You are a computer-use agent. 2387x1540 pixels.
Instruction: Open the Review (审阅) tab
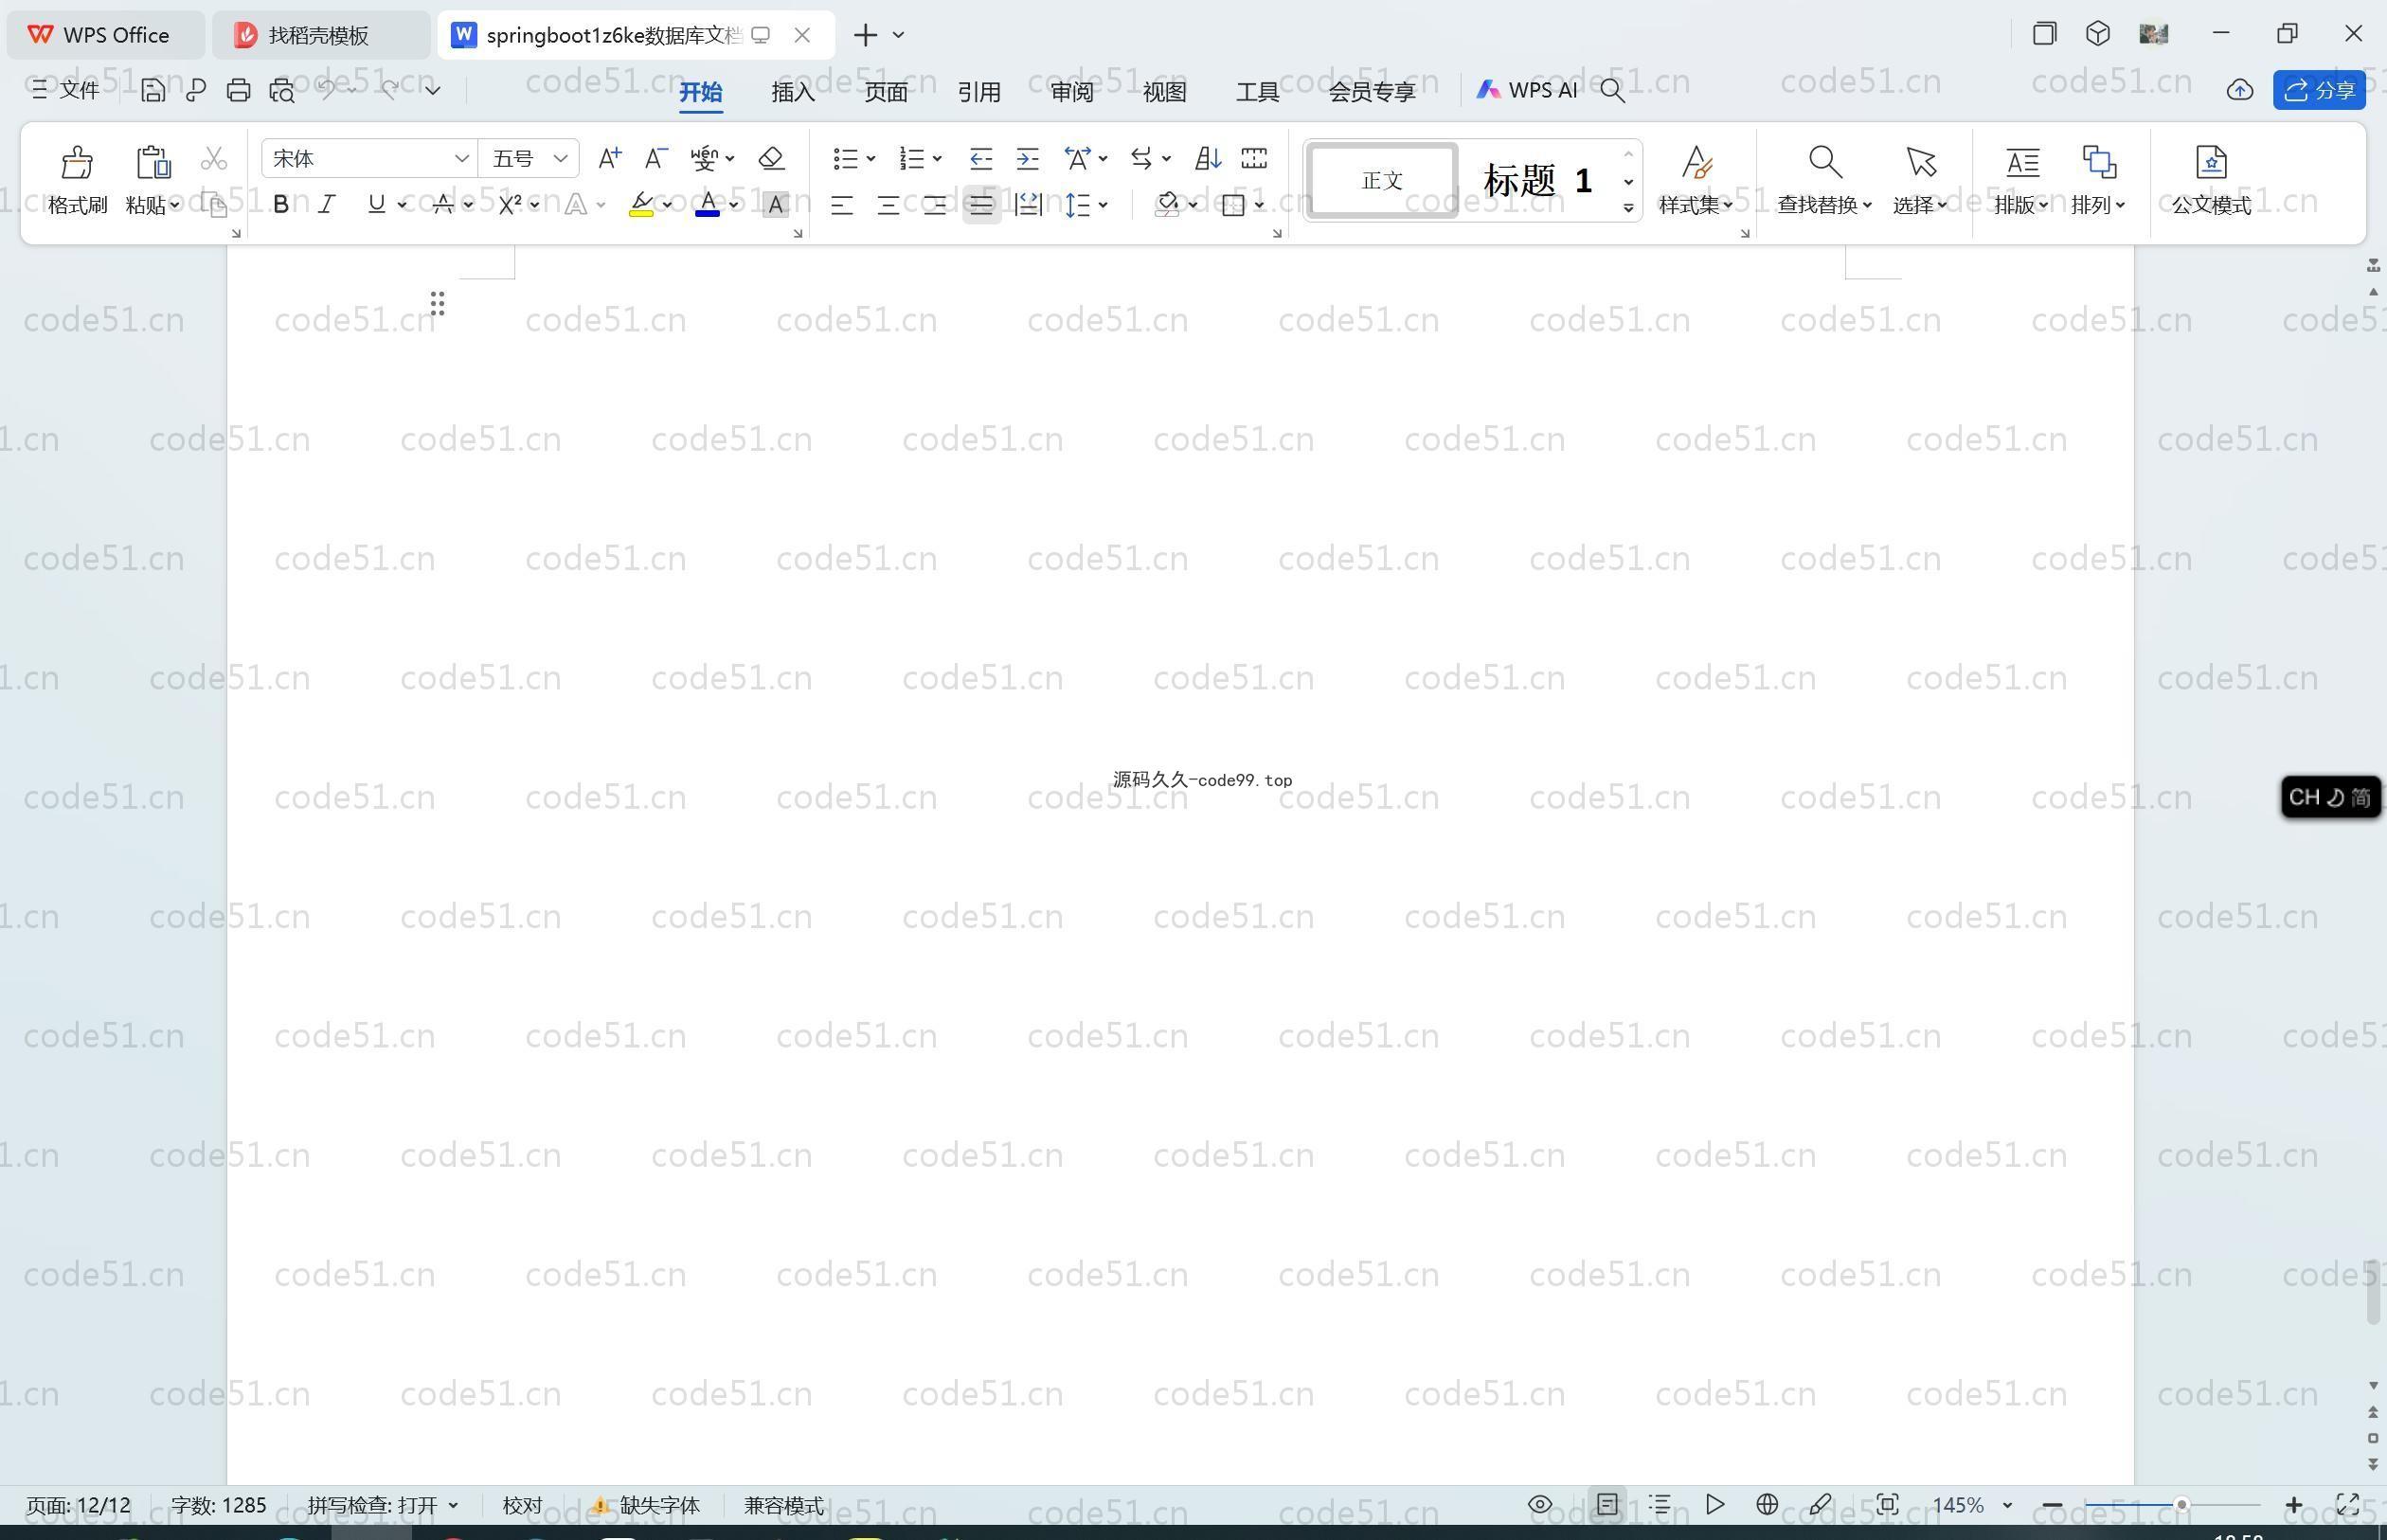[1072, 91]
